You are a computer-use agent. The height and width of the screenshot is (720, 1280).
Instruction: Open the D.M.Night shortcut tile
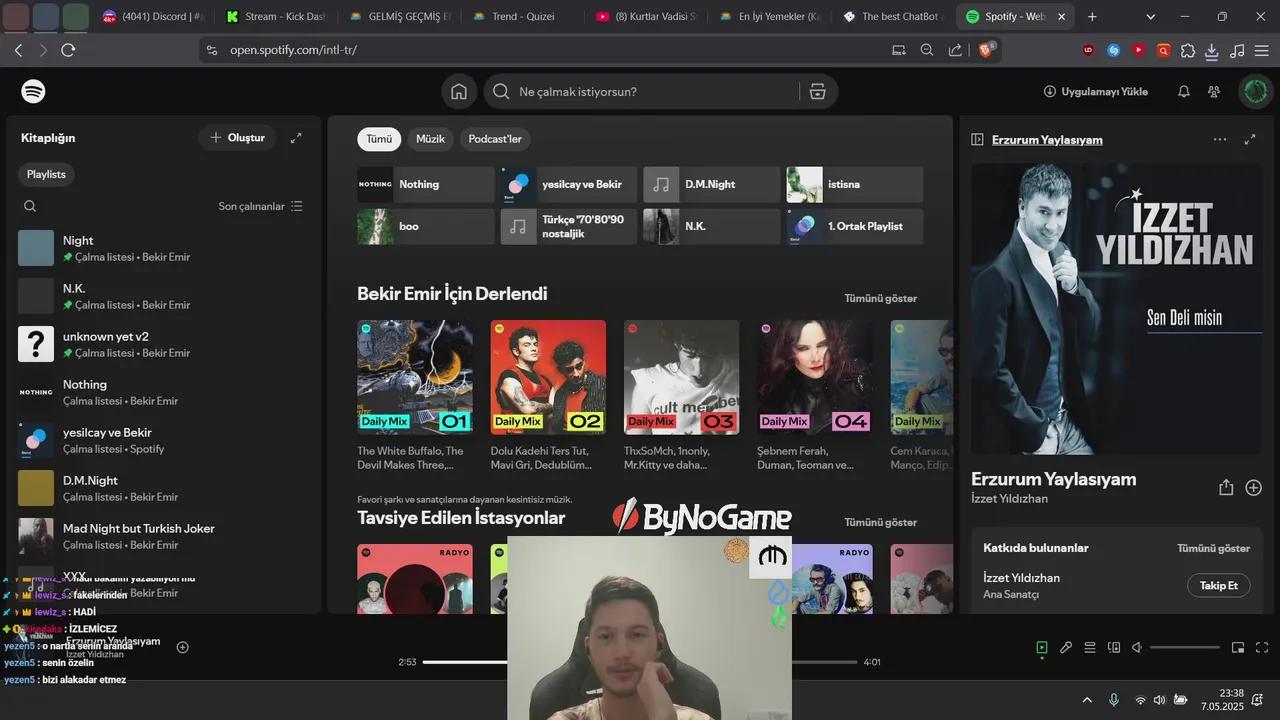pyautogui.click(x=712, y=184)
